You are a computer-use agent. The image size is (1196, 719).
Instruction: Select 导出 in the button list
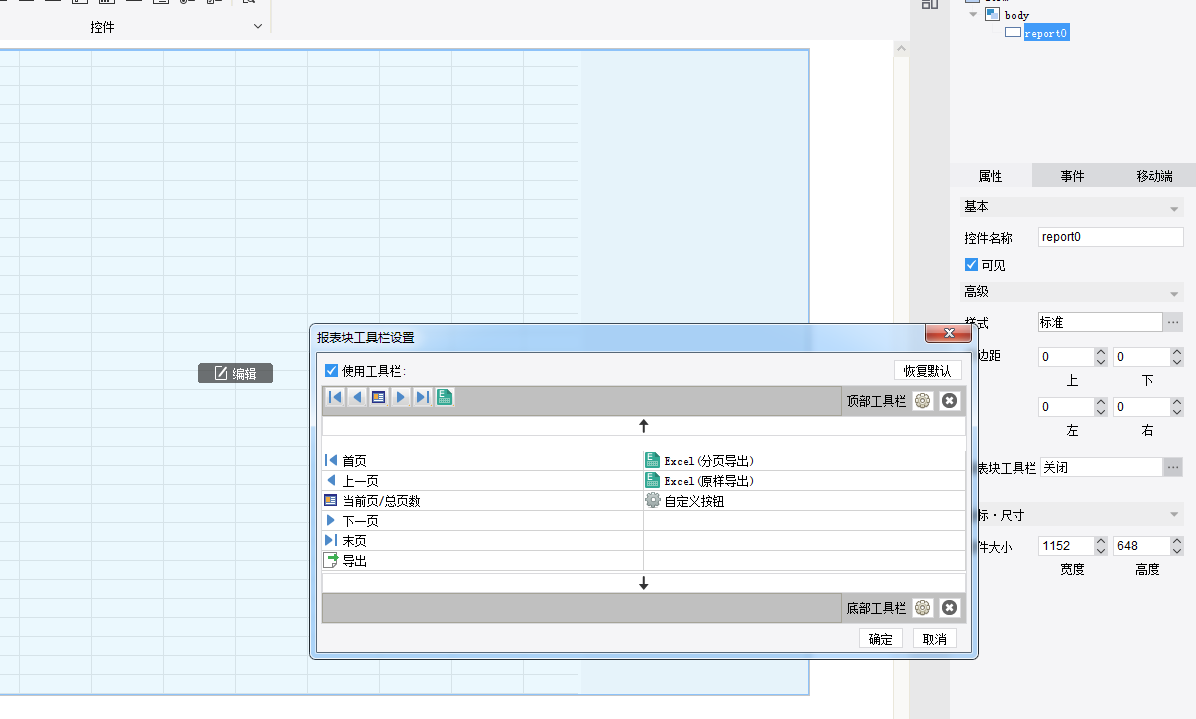(x=483, y=560)
